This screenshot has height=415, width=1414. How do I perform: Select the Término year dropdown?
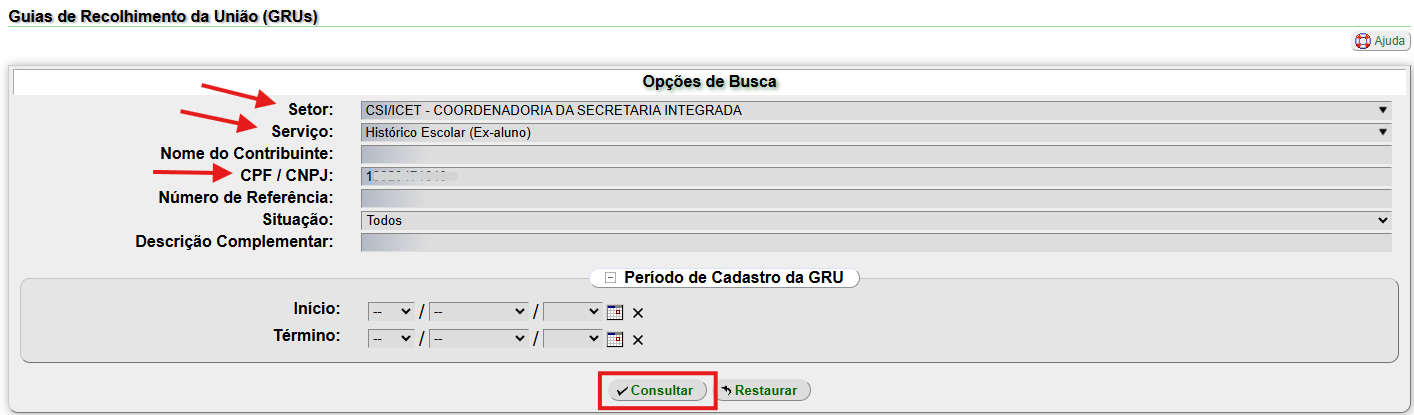(x=573, y=339)
